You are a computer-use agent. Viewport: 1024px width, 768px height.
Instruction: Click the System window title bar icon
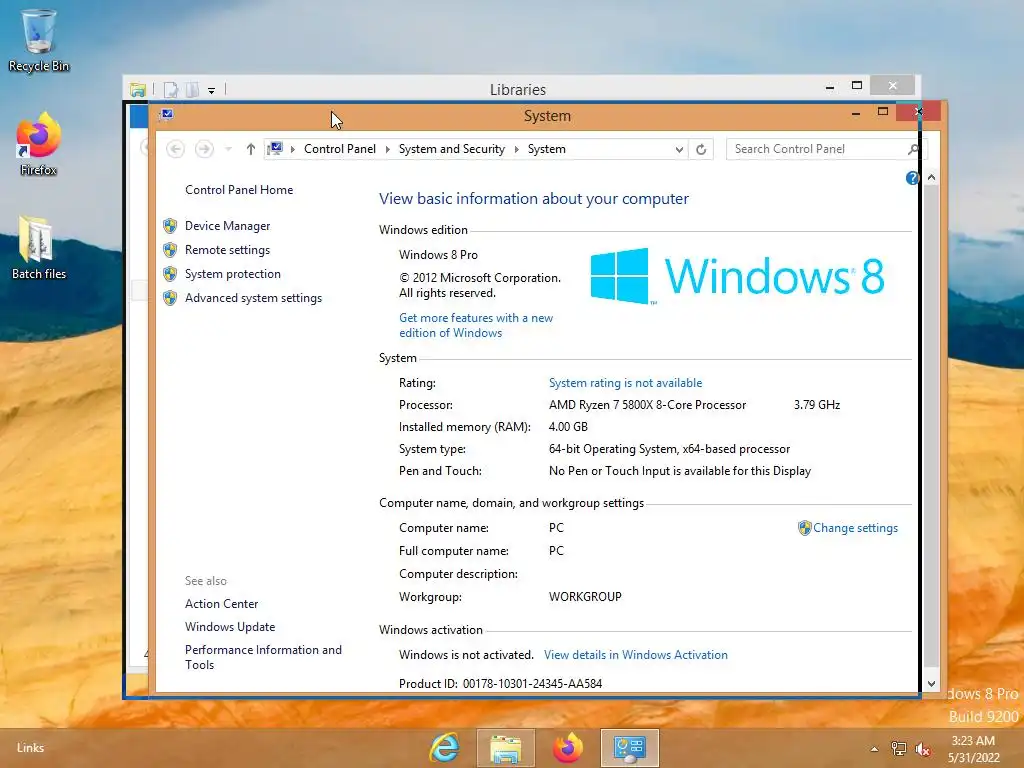167,115
